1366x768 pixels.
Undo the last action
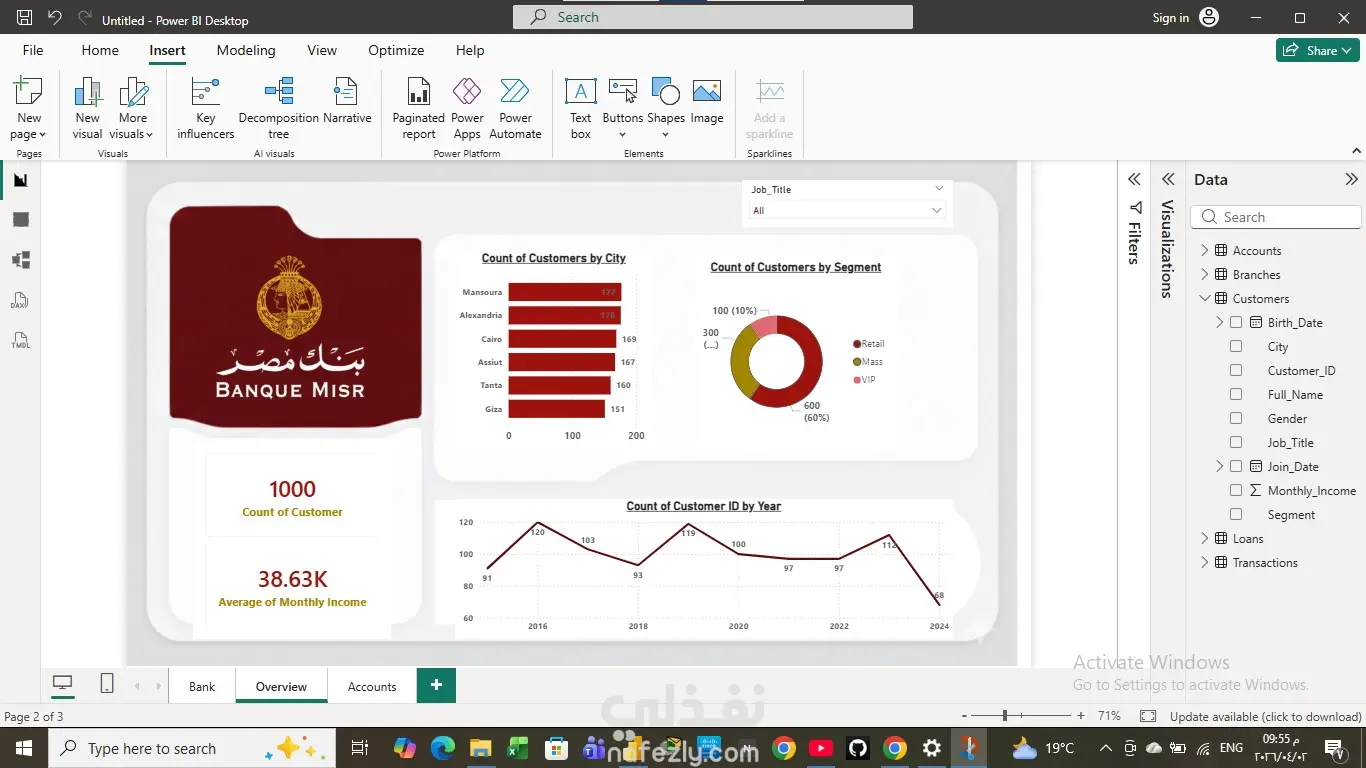(x=55, y=18)
